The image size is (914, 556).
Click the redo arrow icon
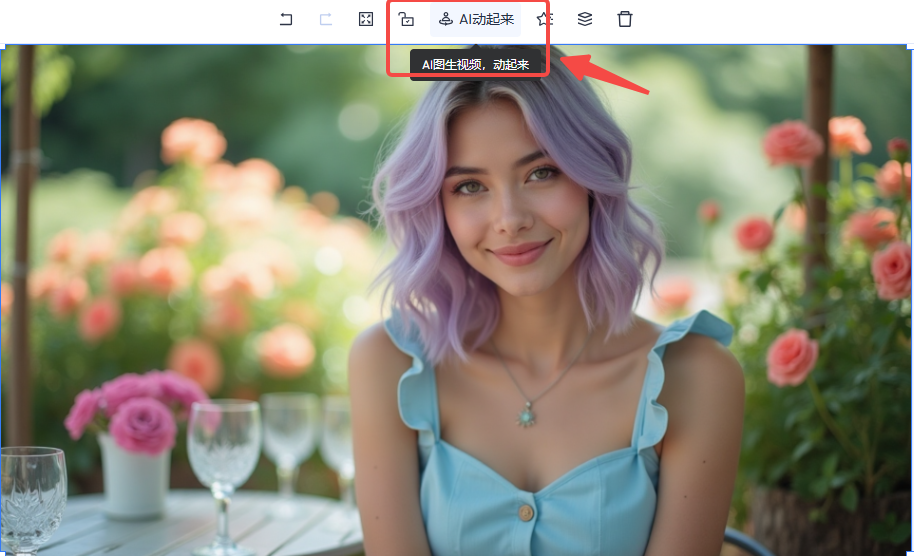[x=326, y=19]
